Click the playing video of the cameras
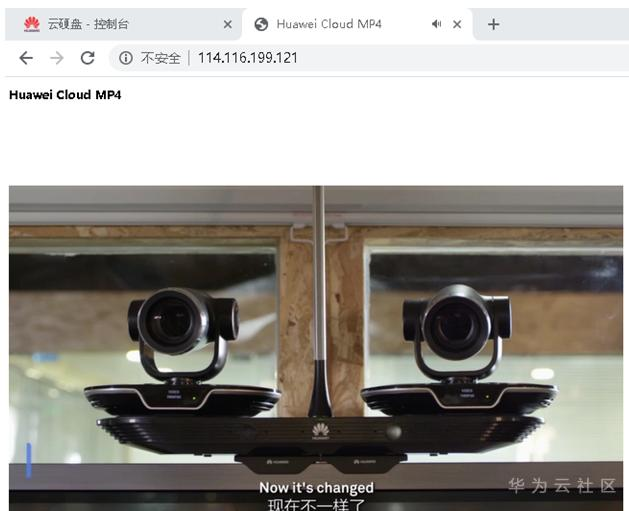 pyautogui.click(x=316, y=348)
